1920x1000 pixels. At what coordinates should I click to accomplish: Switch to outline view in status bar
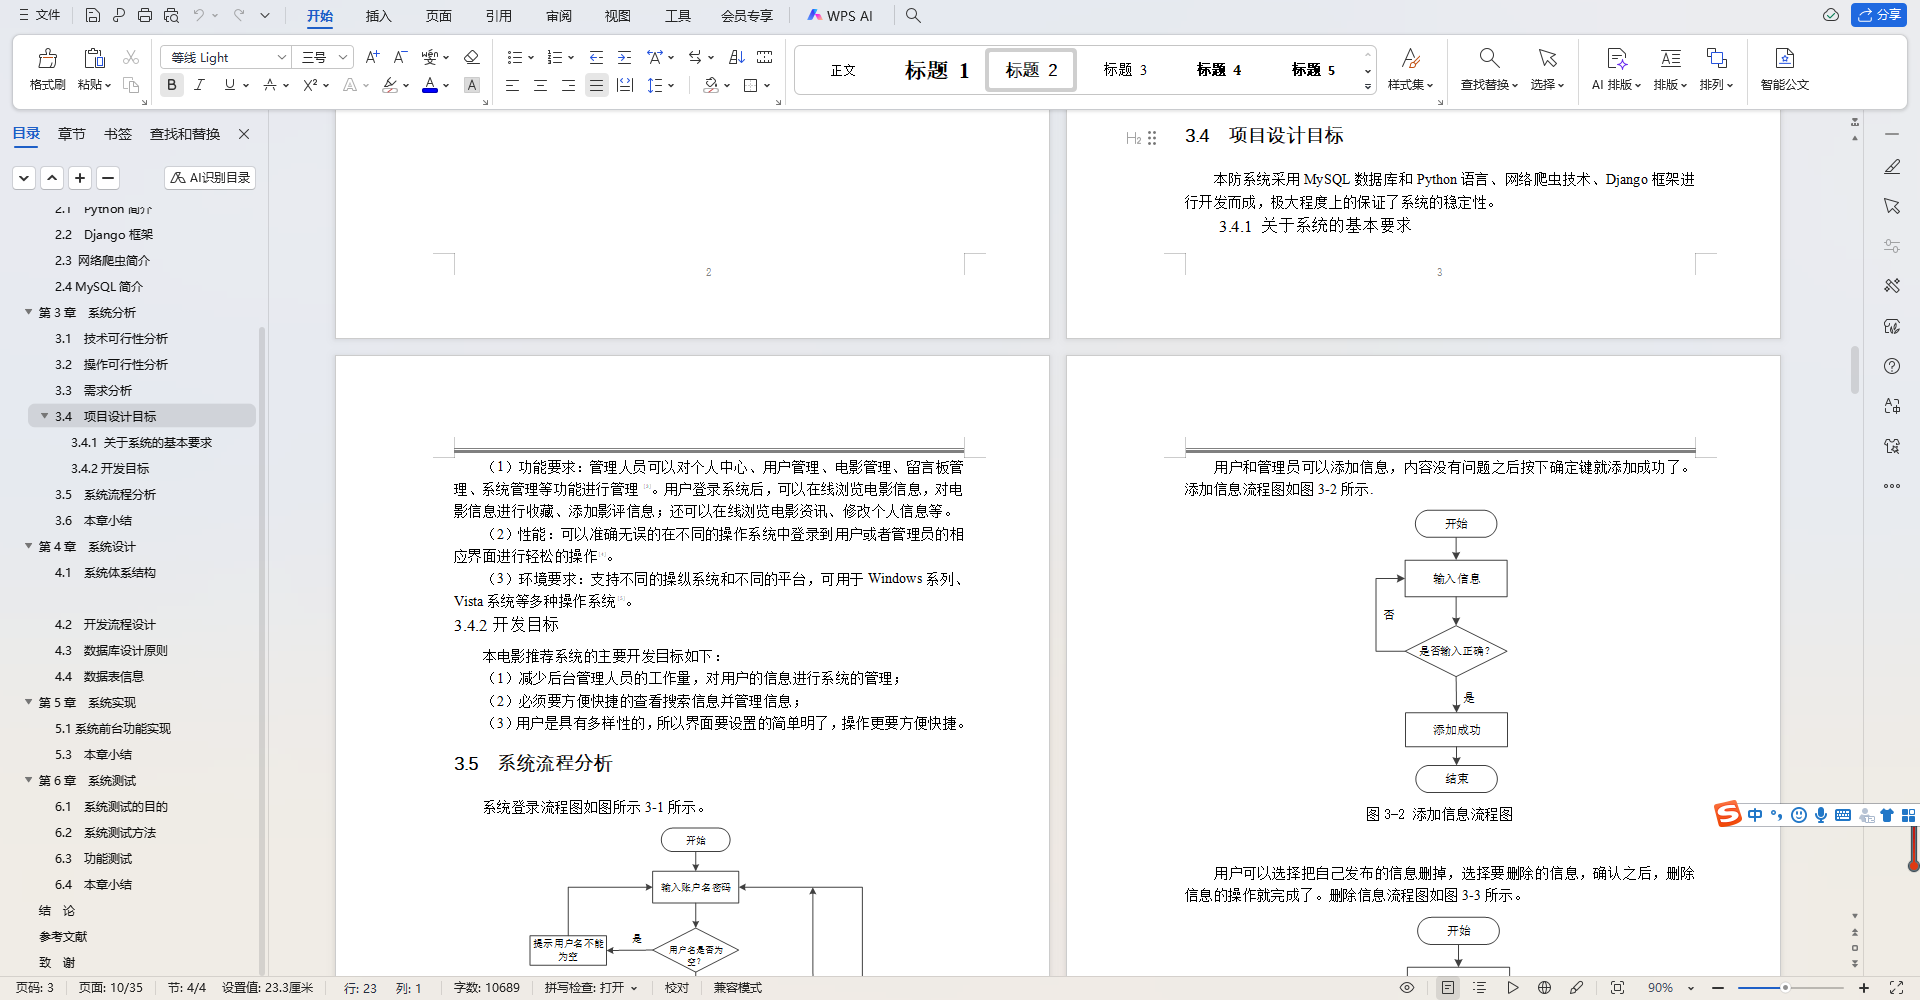click(1480, 988)
